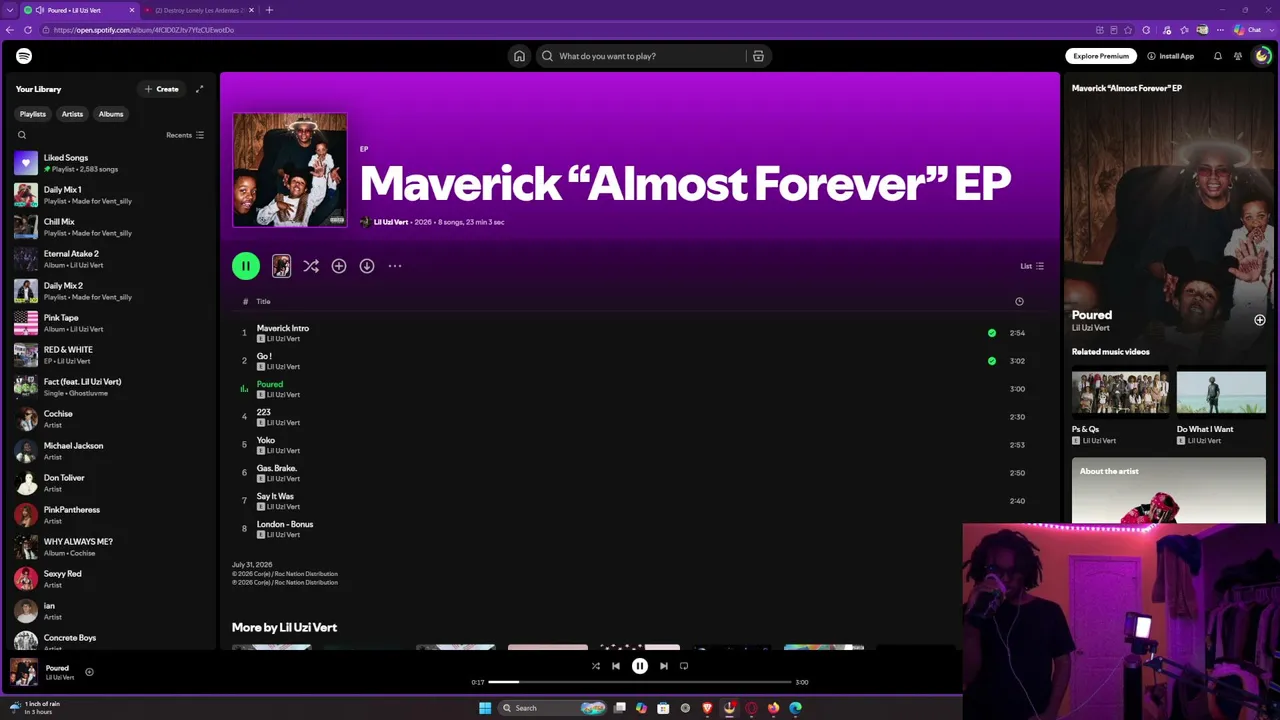This screenshot has width=1280, height=720.
Task: Open a new browser tab
Action: (269, 10)
